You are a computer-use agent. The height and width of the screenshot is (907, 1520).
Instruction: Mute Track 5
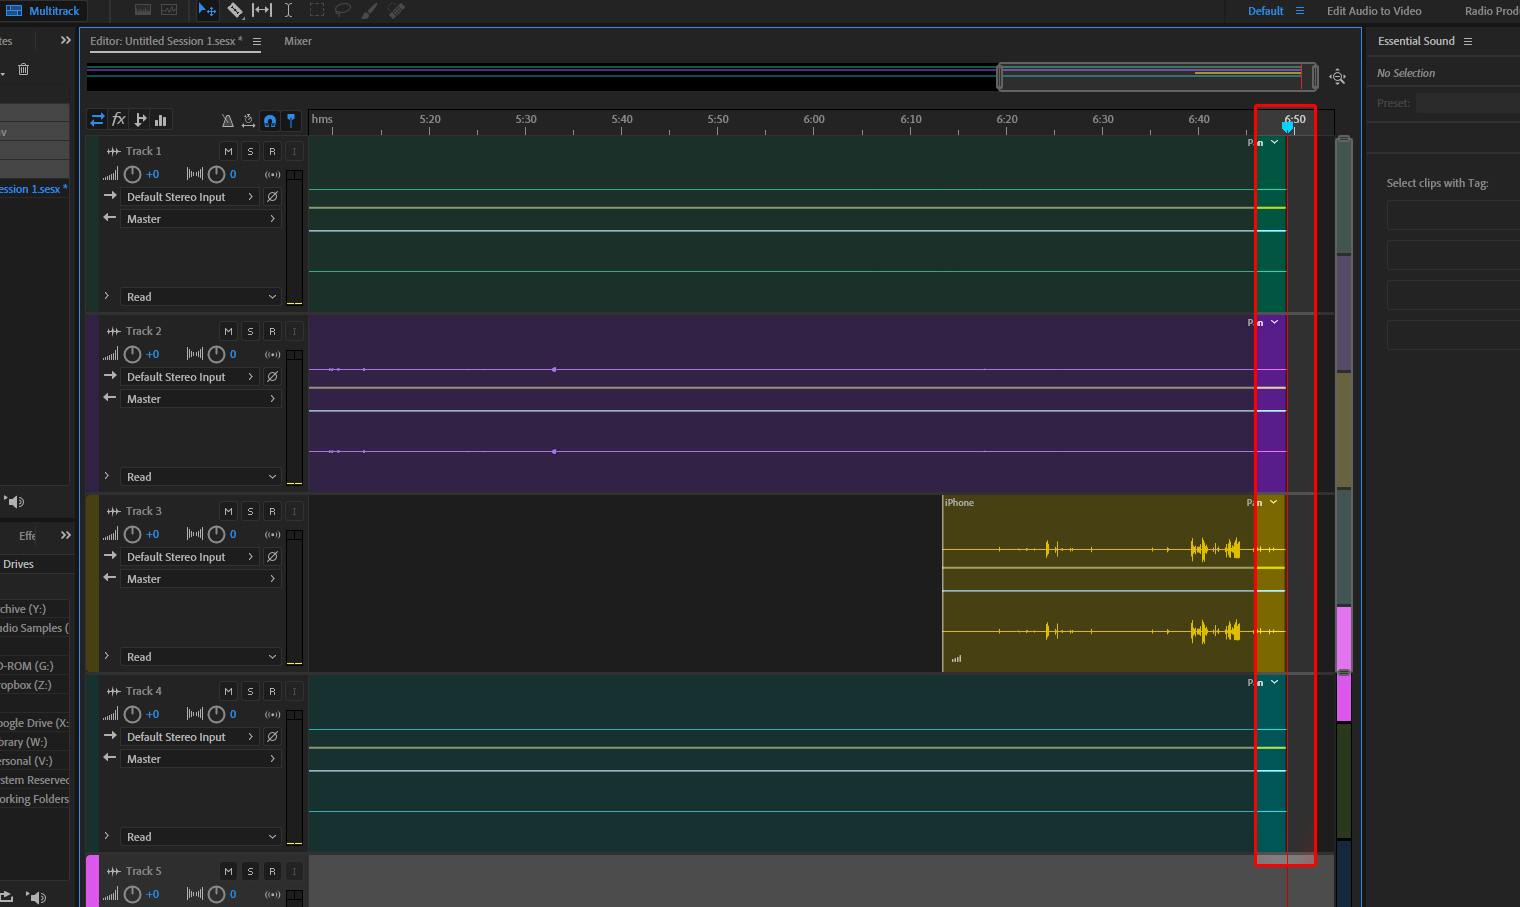(x=228, y=871)
